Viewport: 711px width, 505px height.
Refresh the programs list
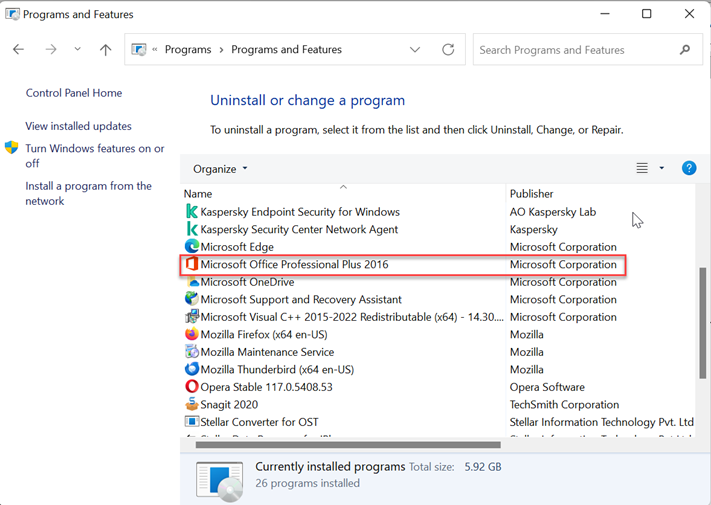[448, 49]
